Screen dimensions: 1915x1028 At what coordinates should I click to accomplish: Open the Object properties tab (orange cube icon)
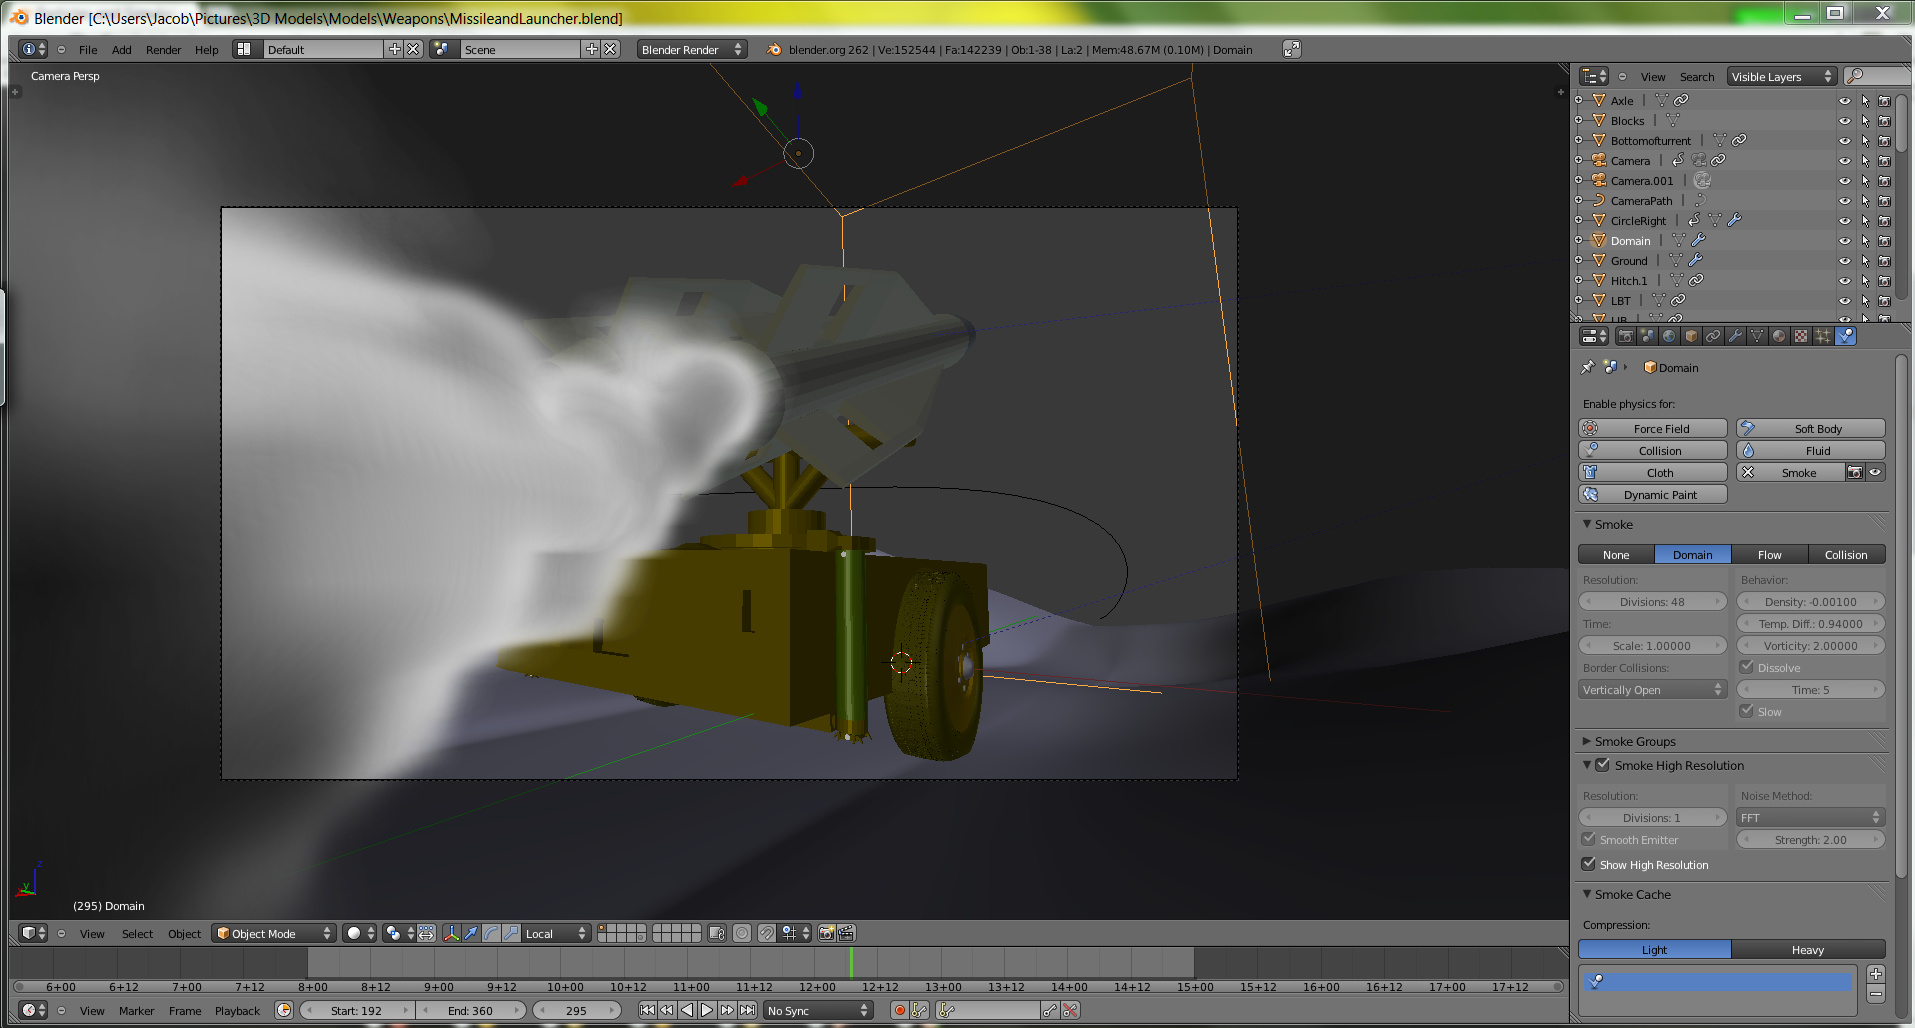tap(1691, 336)
